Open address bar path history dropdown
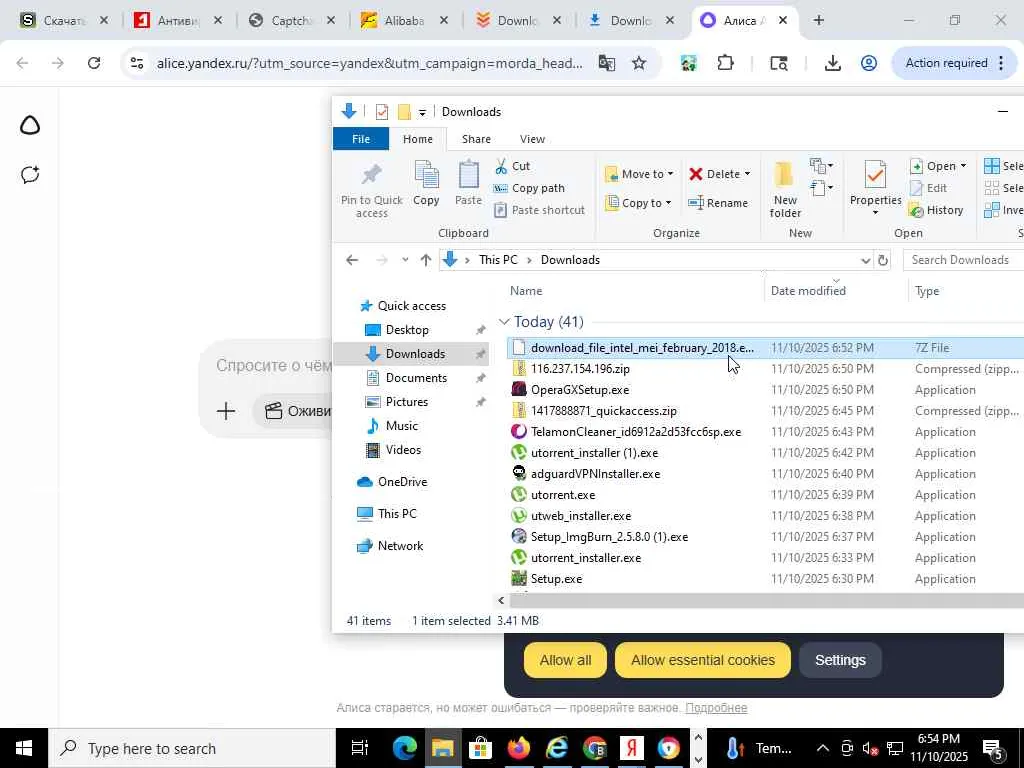Viewport: 1024px width, 768px height. tap(865, 261)
